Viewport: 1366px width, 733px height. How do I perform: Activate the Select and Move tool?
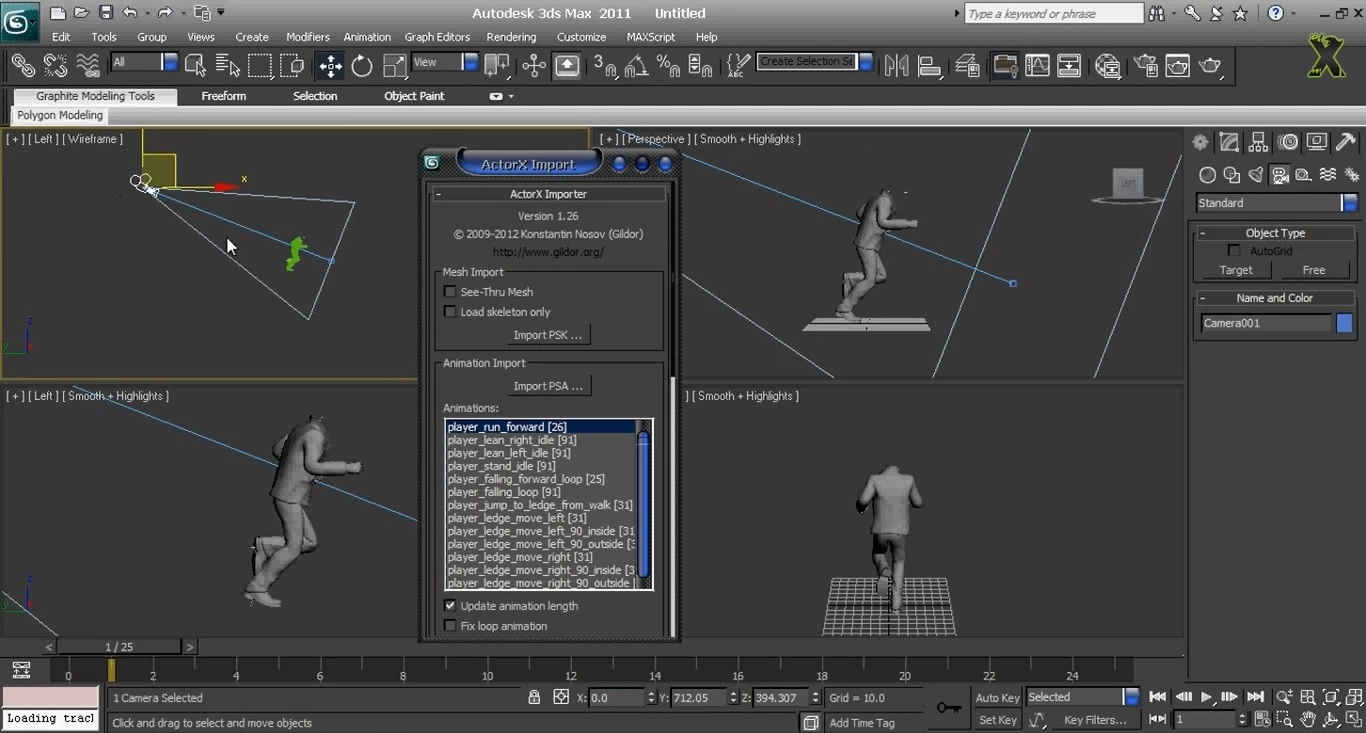[x=330, y=65]
